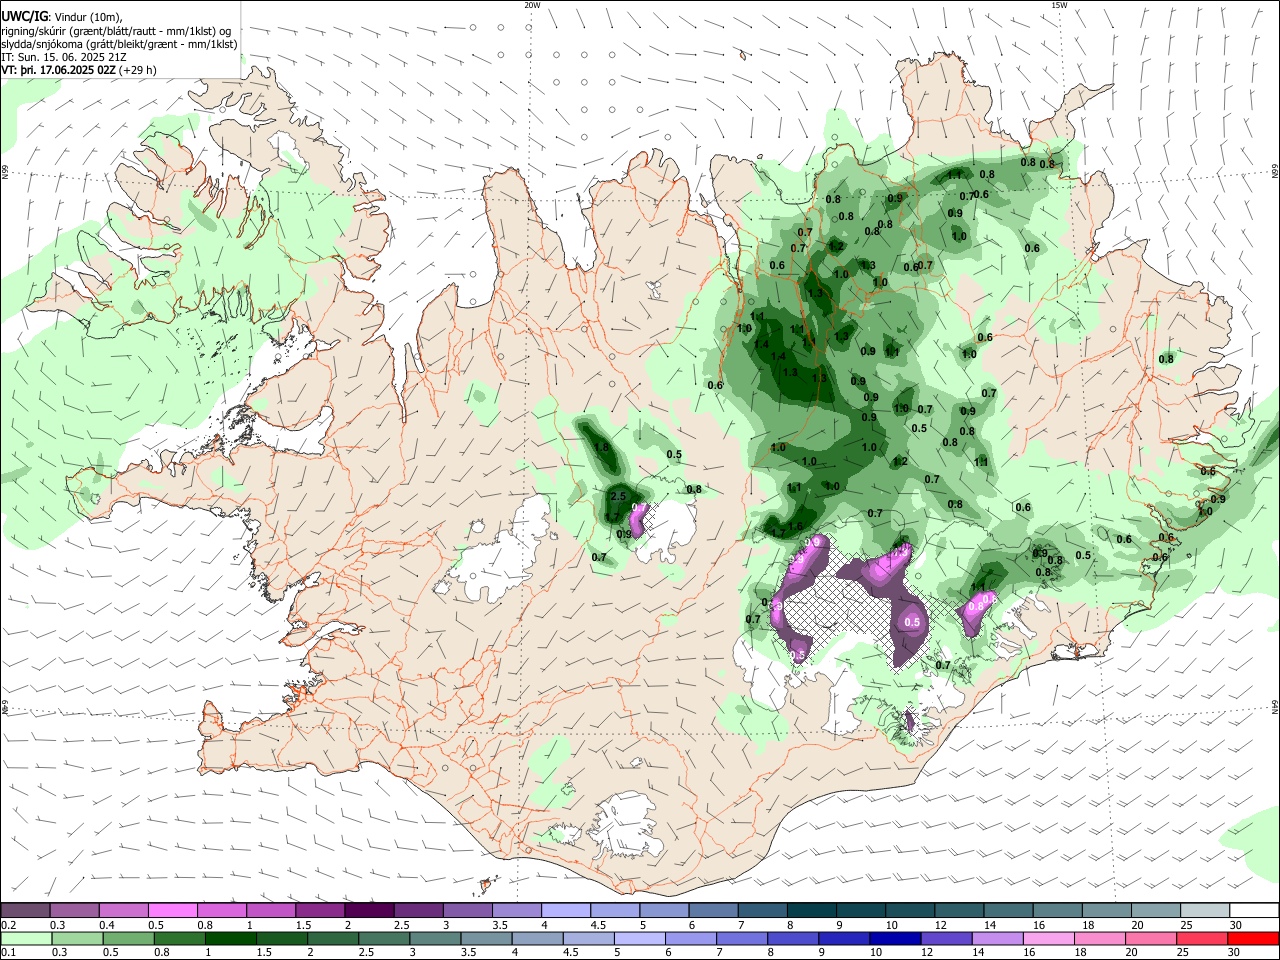1280x960 pixels.
Task: Select the darkest purple snow swatch between 2 and 2.5
Action: pos(368,910)
